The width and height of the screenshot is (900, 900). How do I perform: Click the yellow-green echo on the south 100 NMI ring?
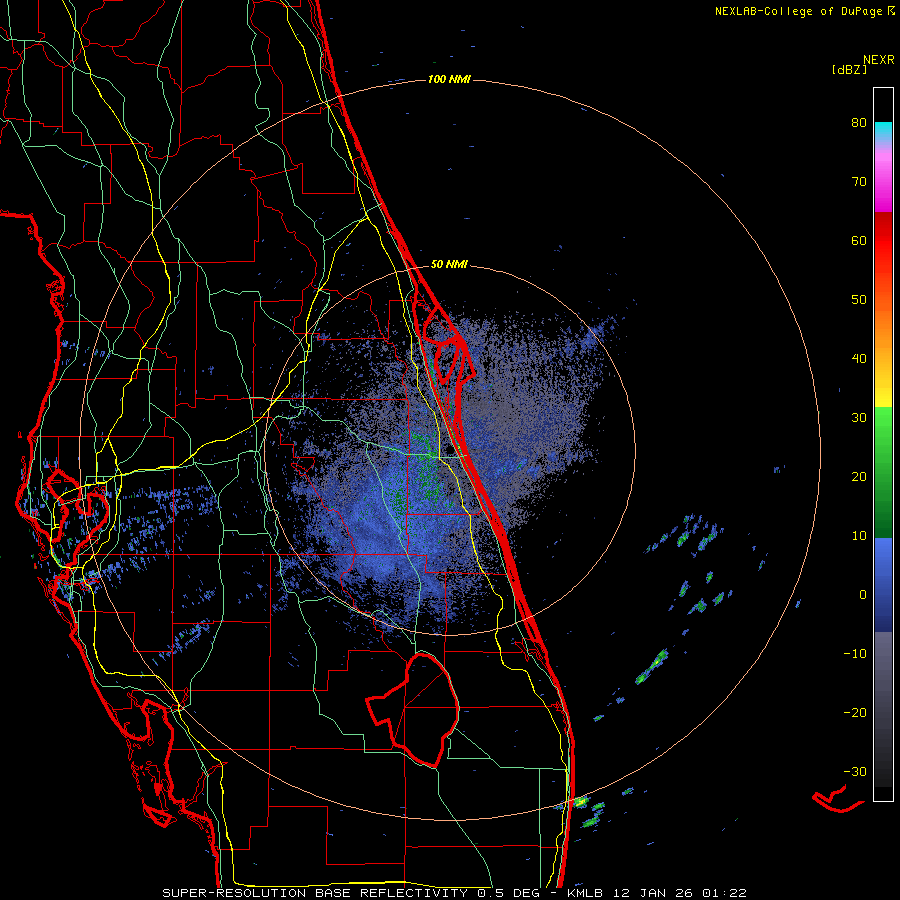[580, 801]
